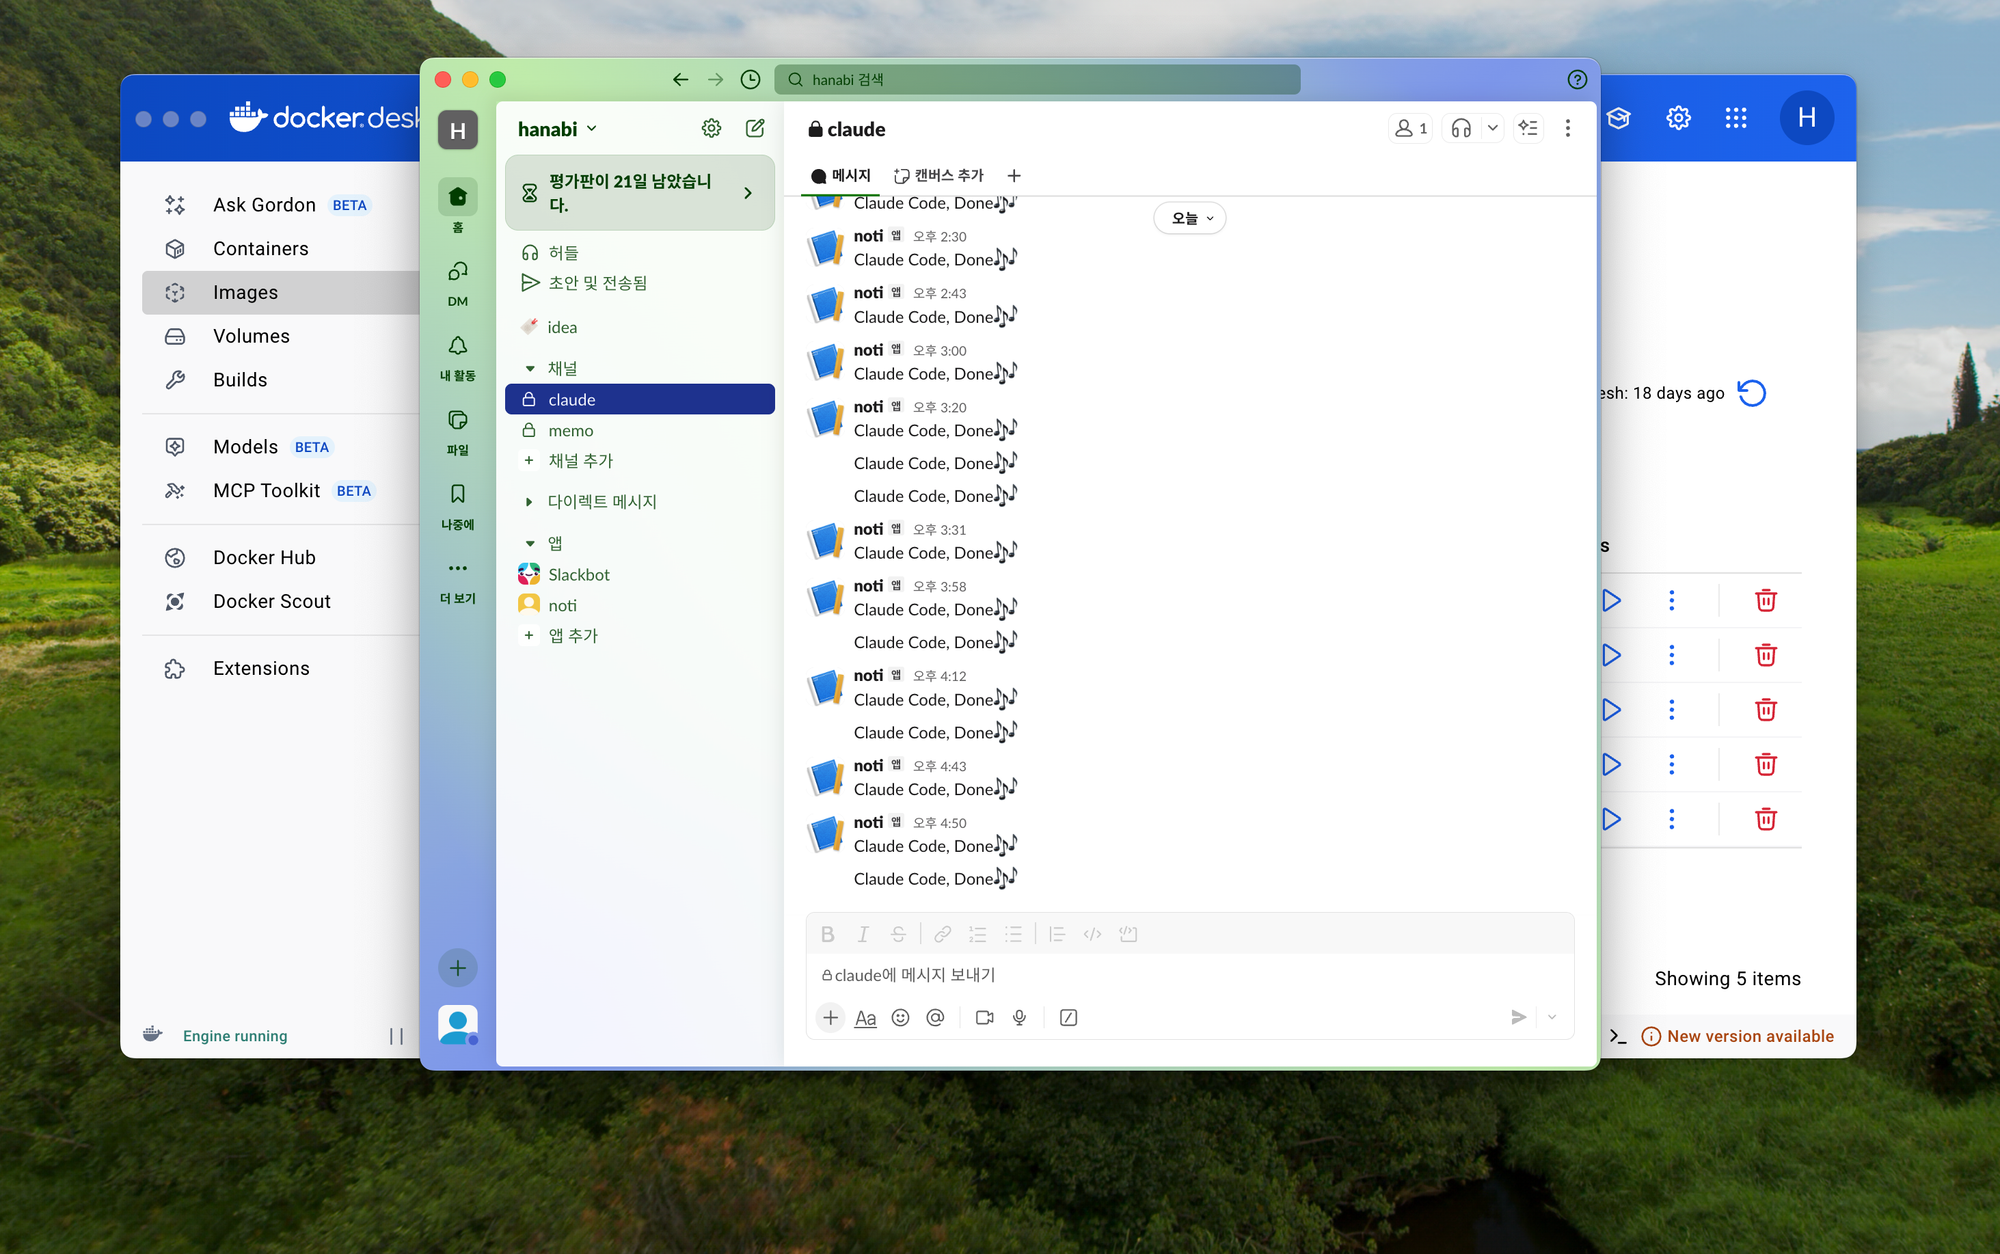The height and width of the screenshot is (1254, 2000).
Task: Open huddle options dropdown chevron
Action: click(x=1492, y=128)
